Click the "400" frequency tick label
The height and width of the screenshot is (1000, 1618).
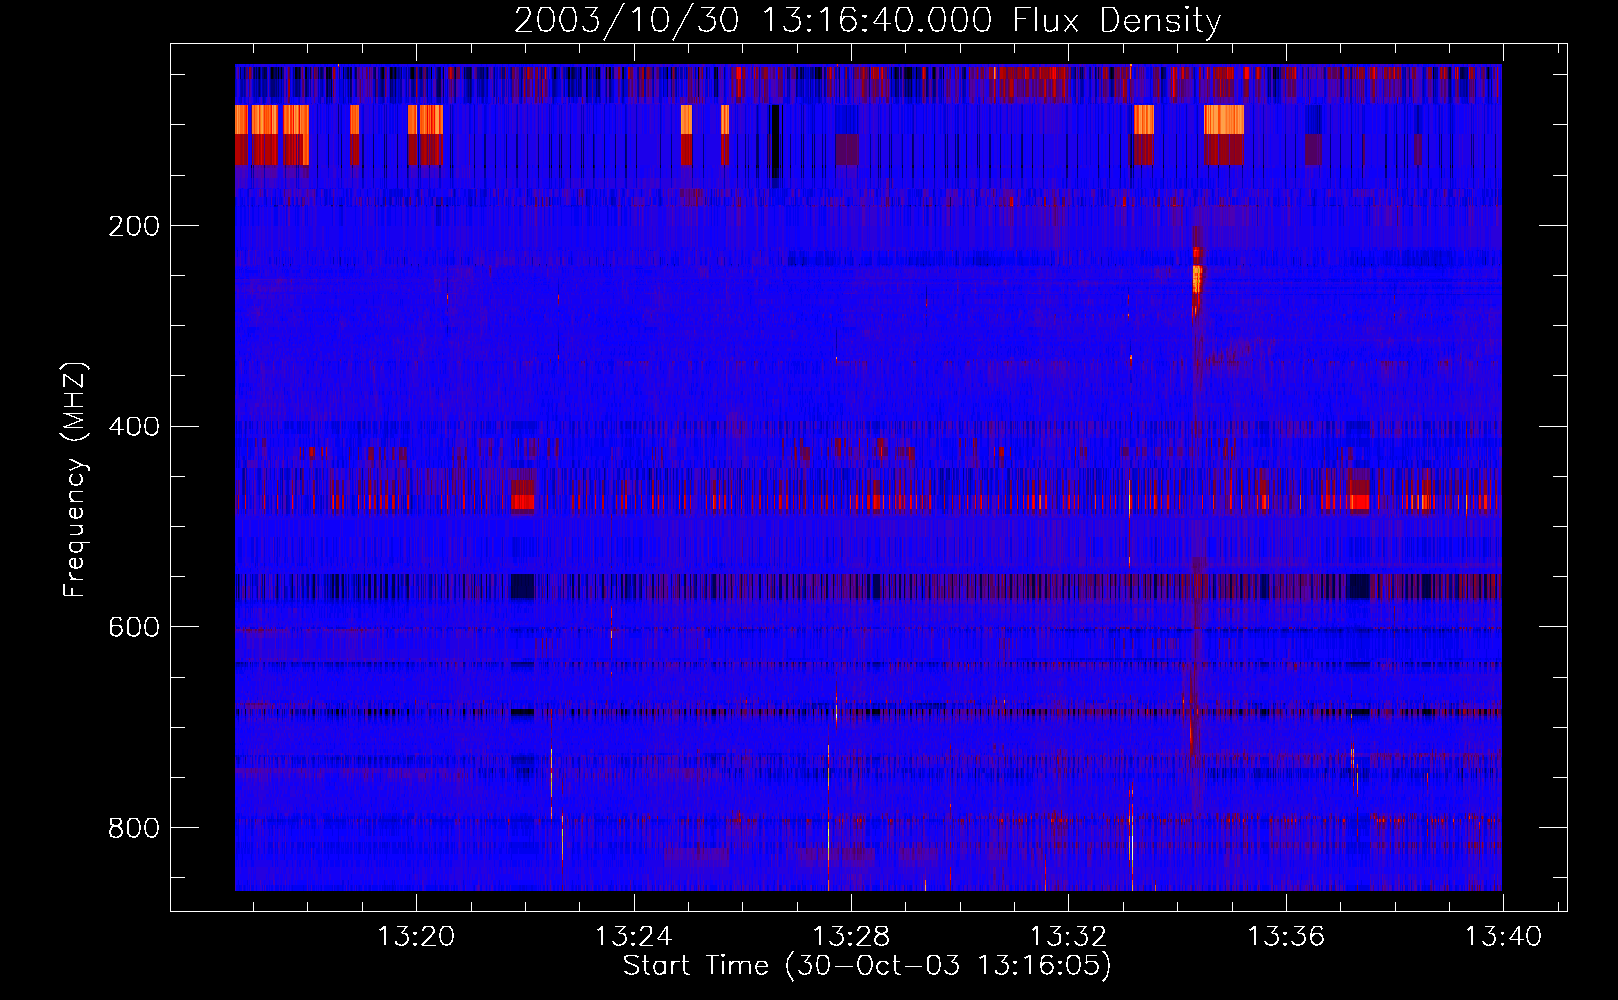(134, 427)
